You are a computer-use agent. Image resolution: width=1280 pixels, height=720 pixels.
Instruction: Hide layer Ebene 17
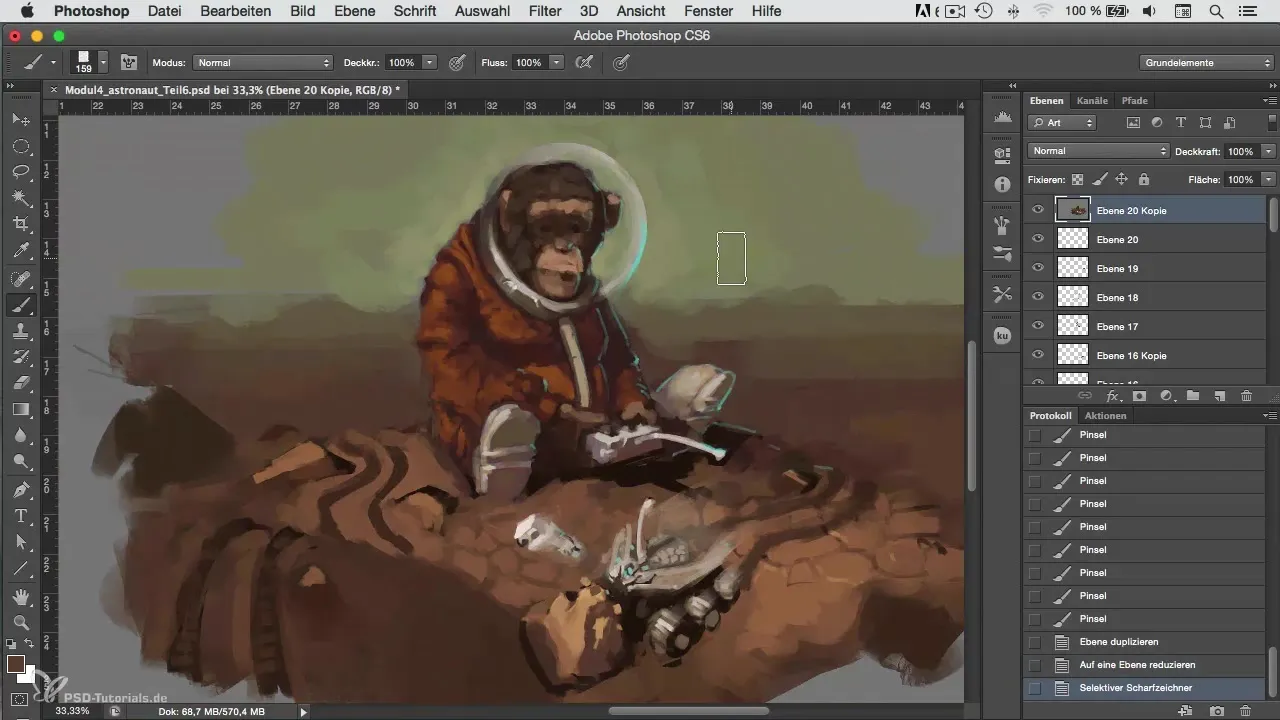[1038, 327]
